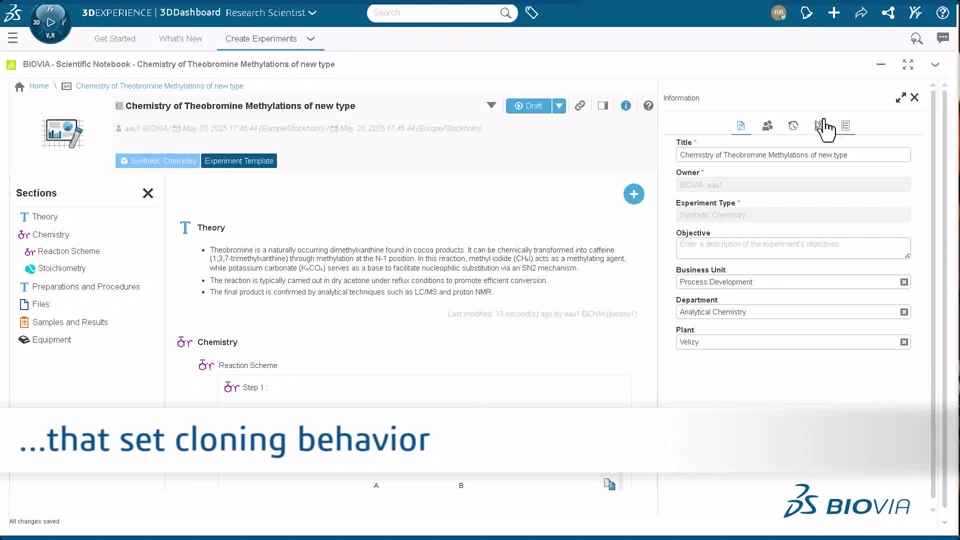Expand the Information panel
960x540 pixels.
(x=901, y=97)
